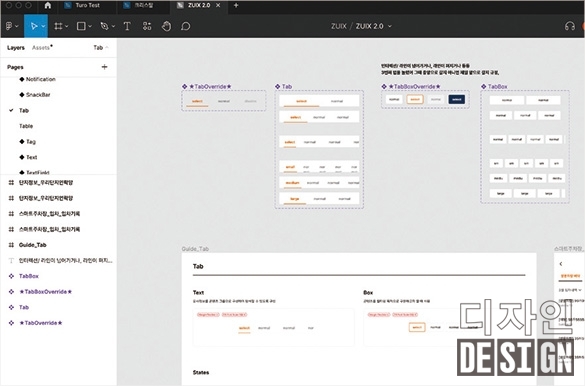Select the text layer with T icon
Image resolution: width=585 pixels, height=386 pixels.
click(x=65, y=261)
